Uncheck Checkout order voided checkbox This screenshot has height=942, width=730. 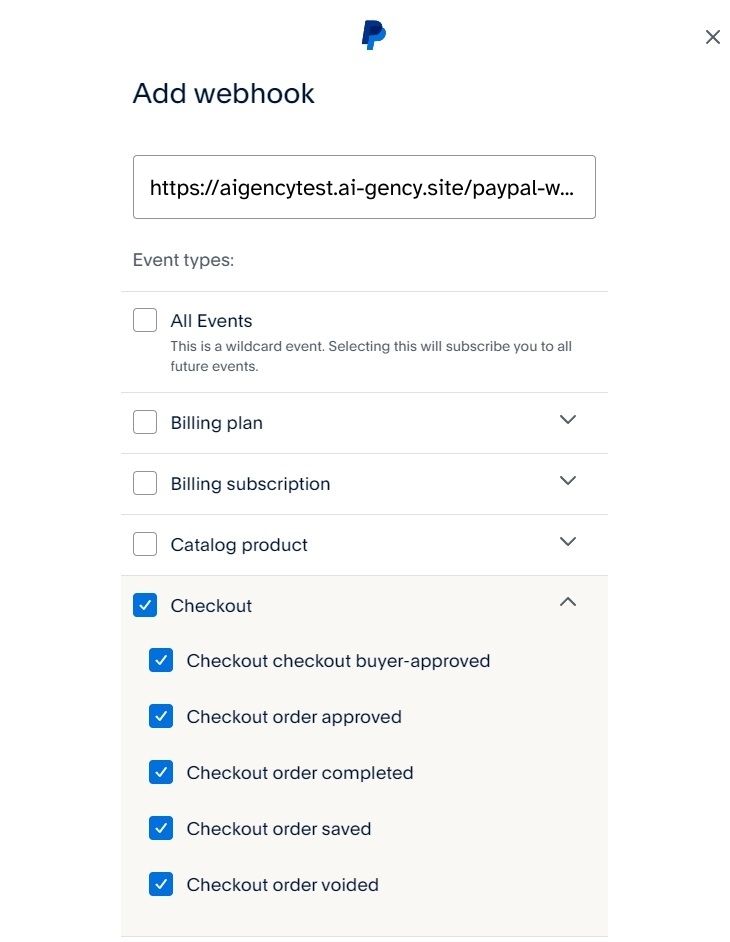(161, 885)
